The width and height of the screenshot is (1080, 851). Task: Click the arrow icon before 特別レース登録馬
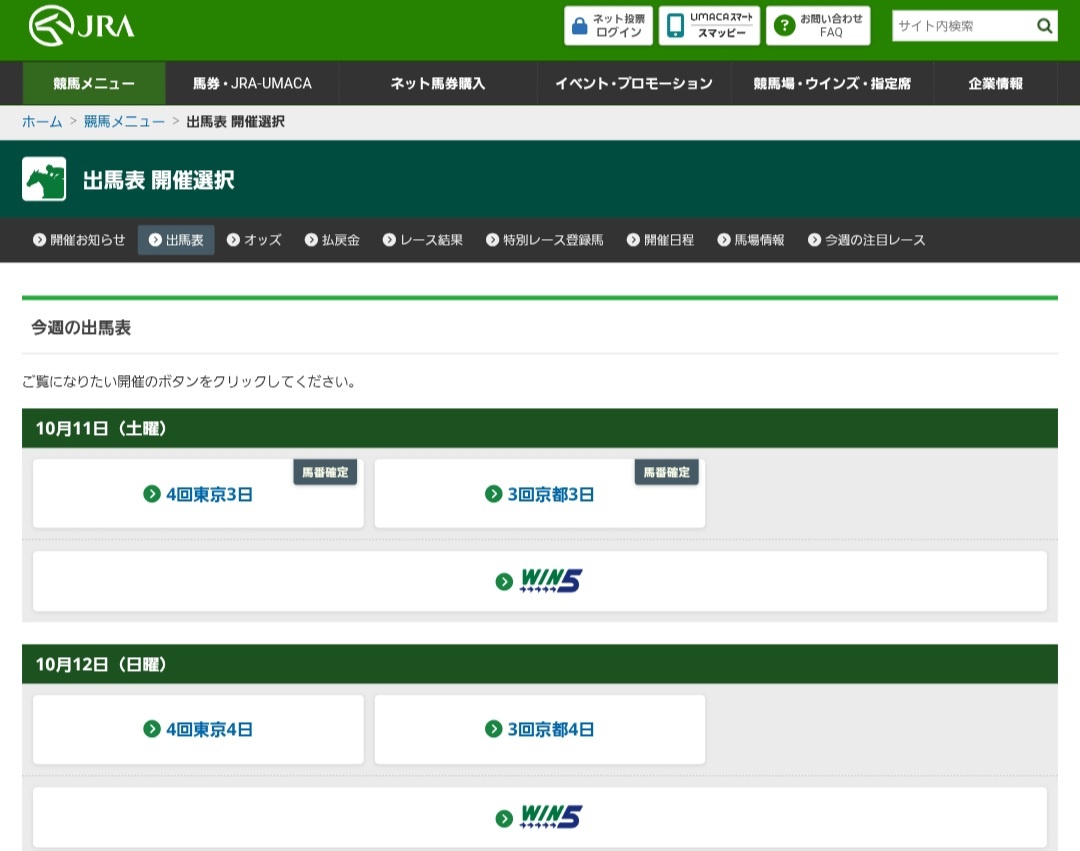click(x=492, y=240)
